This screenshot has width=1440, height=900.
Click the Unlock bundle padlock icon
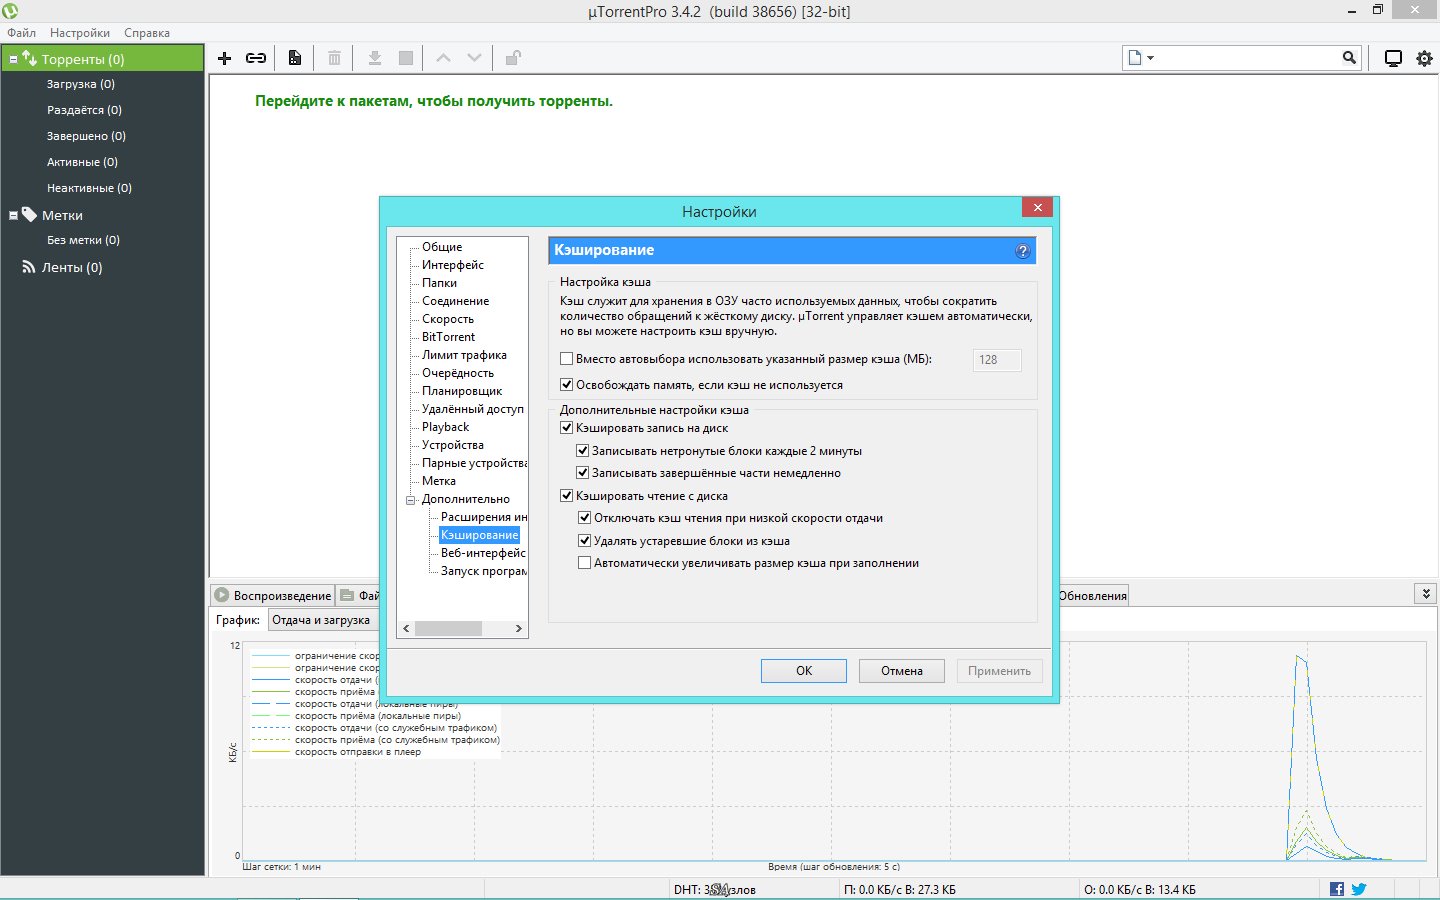click(513, 58)
